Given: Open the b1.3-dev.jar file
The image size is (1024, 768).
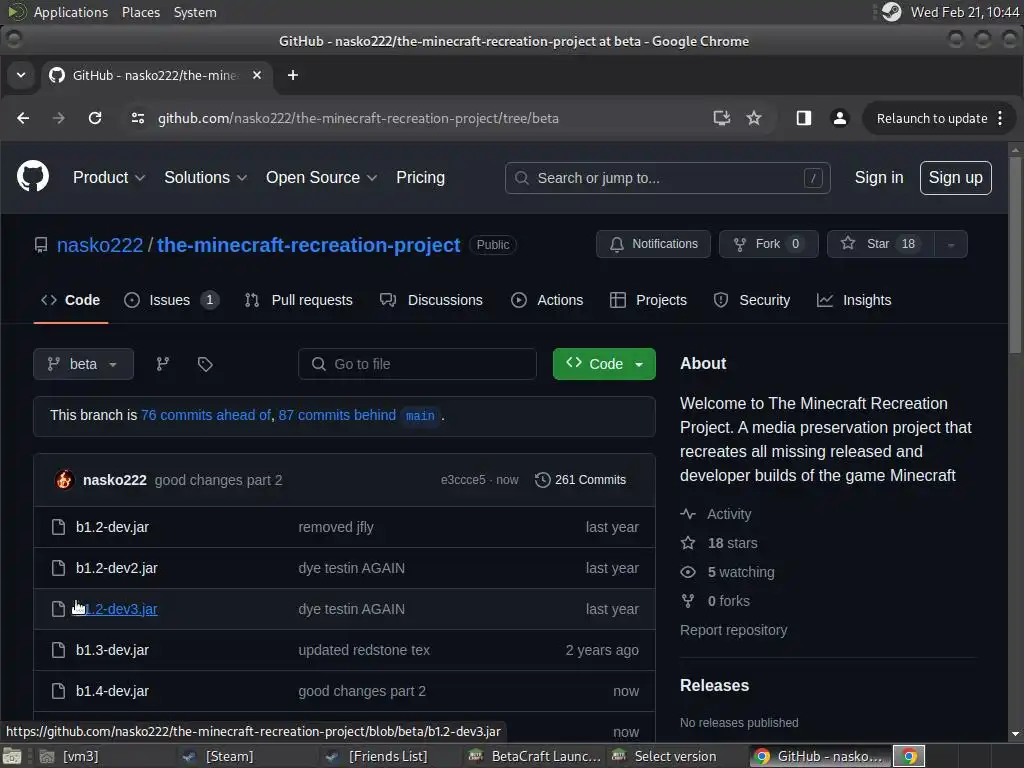Looking at the screenshot, I should 112,650.
